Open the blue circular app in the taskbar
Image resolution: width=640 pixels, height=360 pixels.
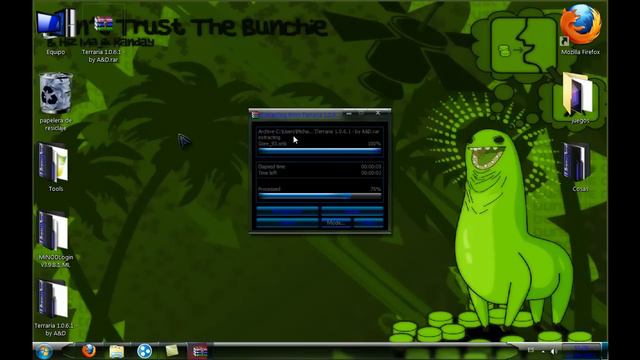click(x=144, y=351)
